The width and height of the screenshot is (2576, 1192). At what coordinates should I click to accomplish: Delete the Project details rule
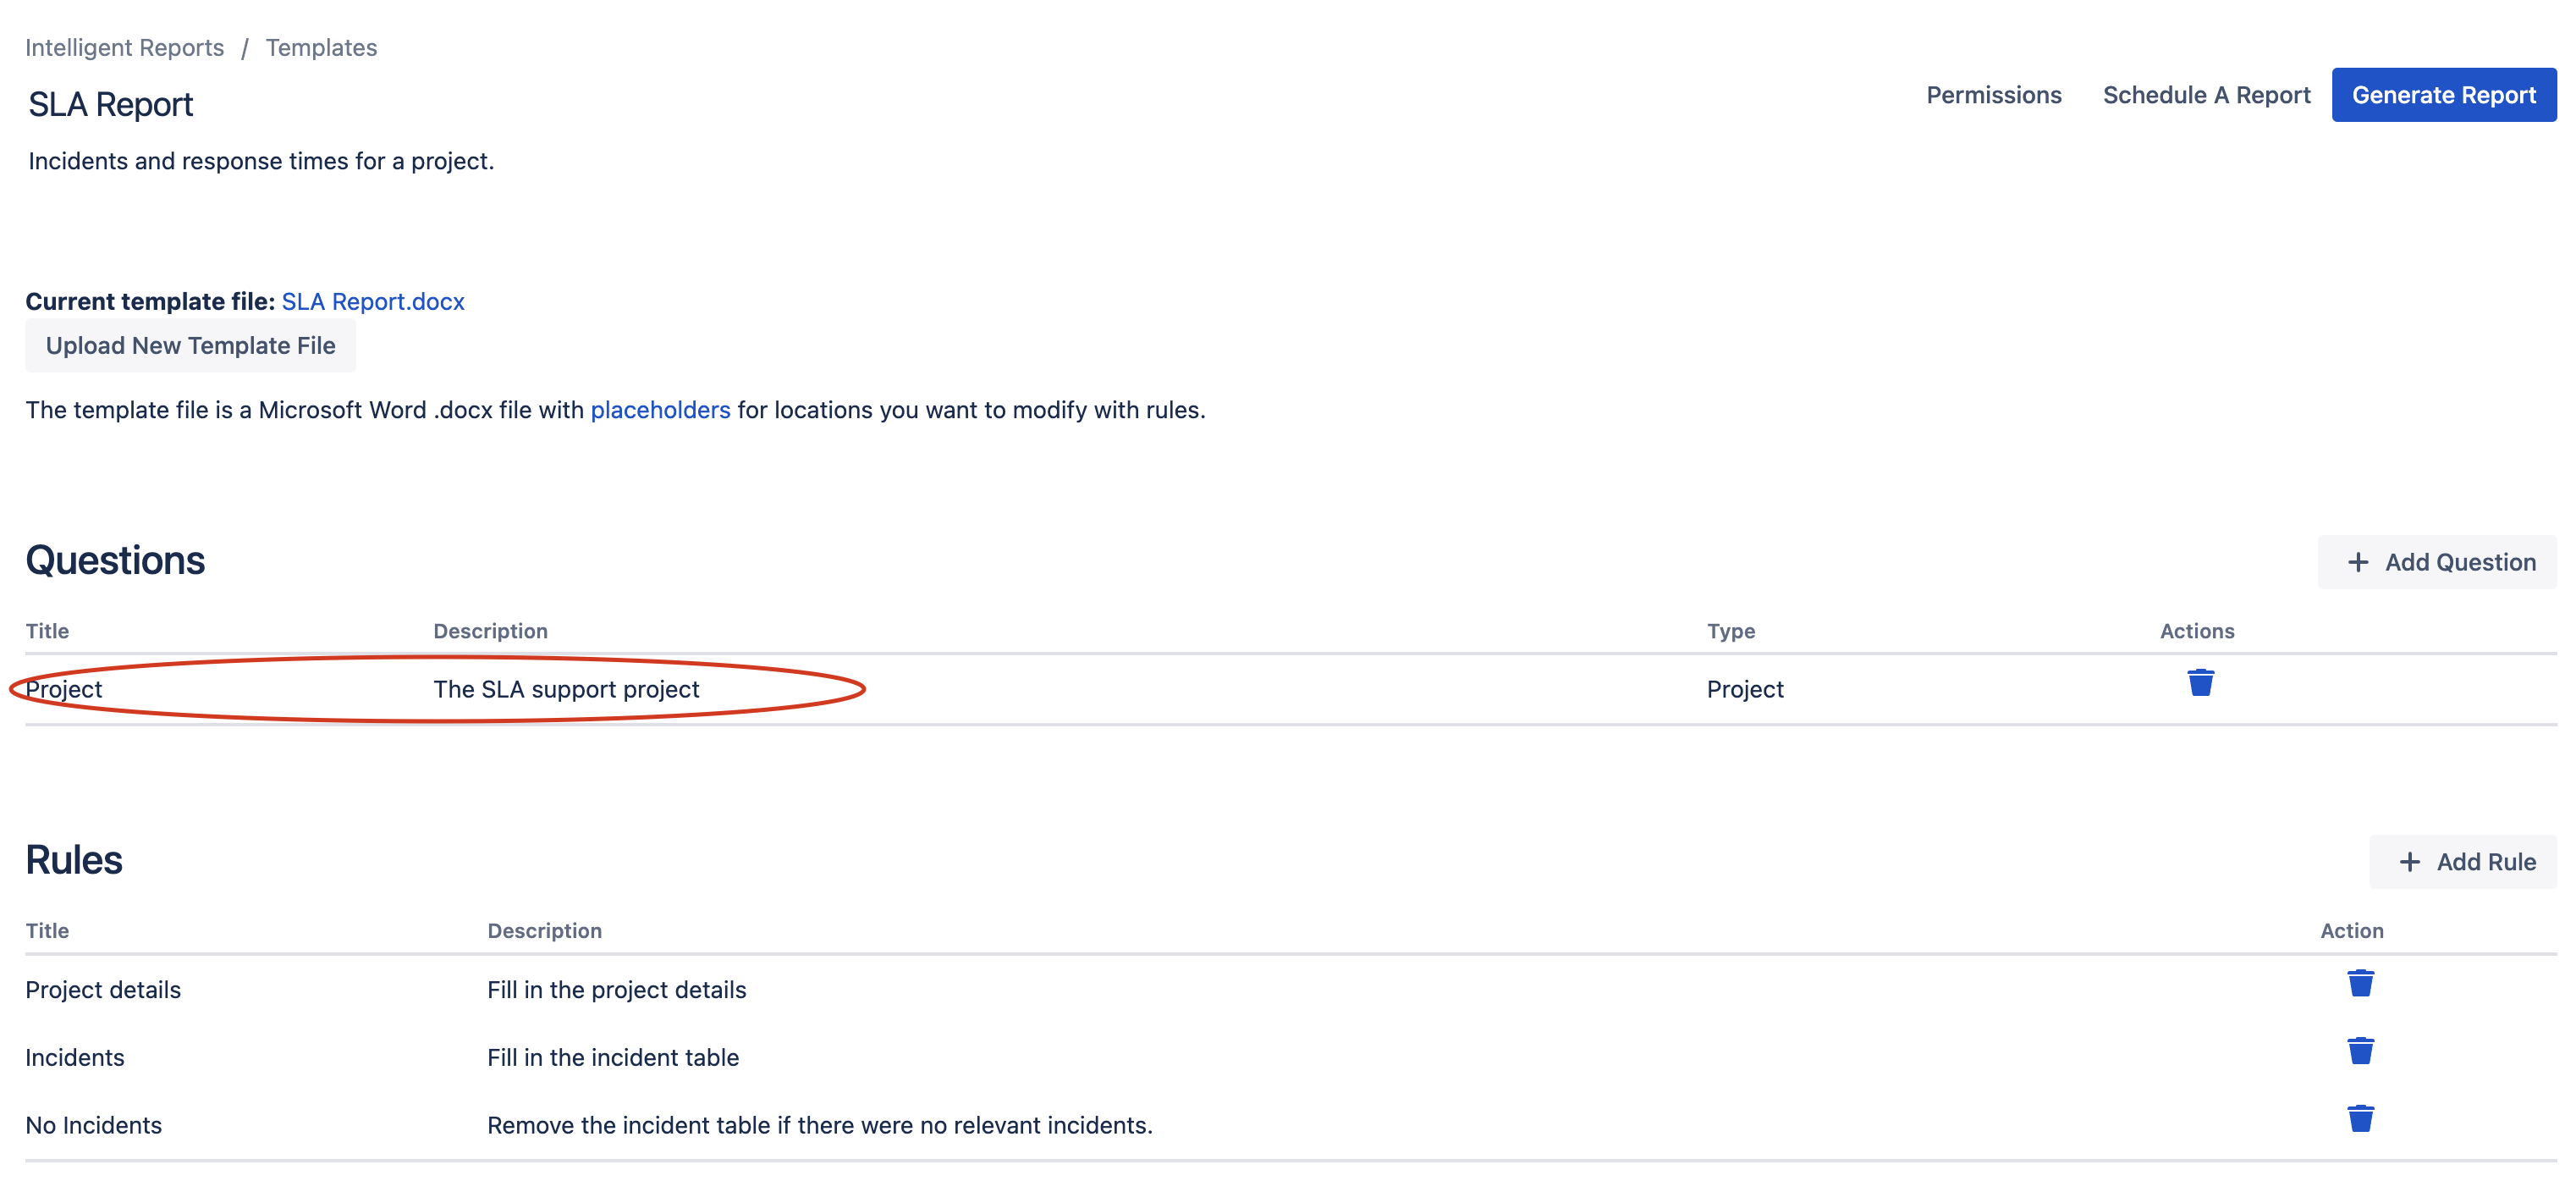coord(2361,983)
